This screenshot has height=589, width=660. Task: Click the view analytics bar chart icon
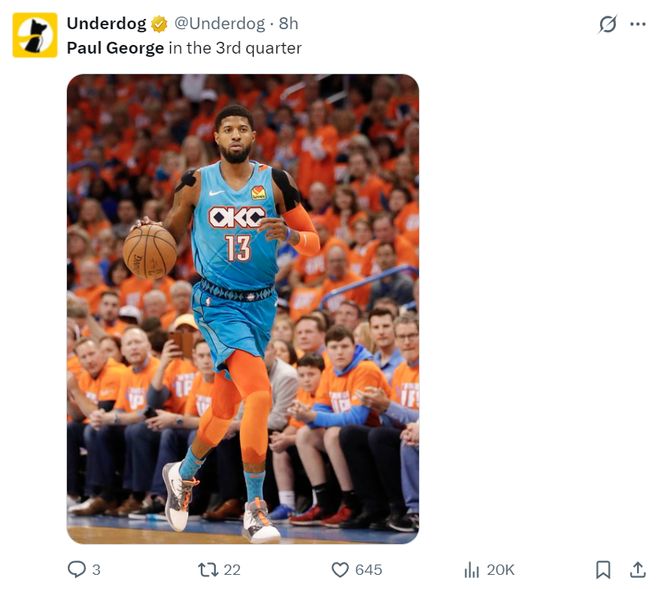click(472, 569)
